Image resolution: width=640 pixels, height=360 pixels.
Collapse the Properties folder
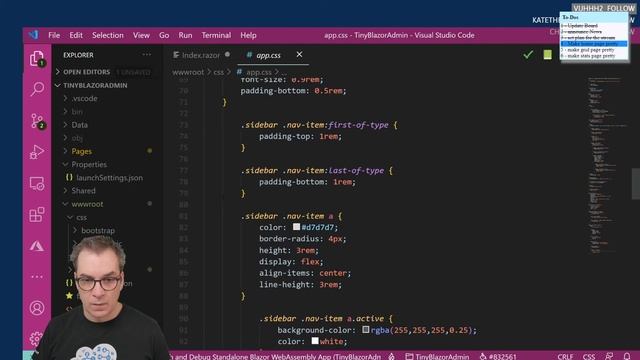[89, 164]
